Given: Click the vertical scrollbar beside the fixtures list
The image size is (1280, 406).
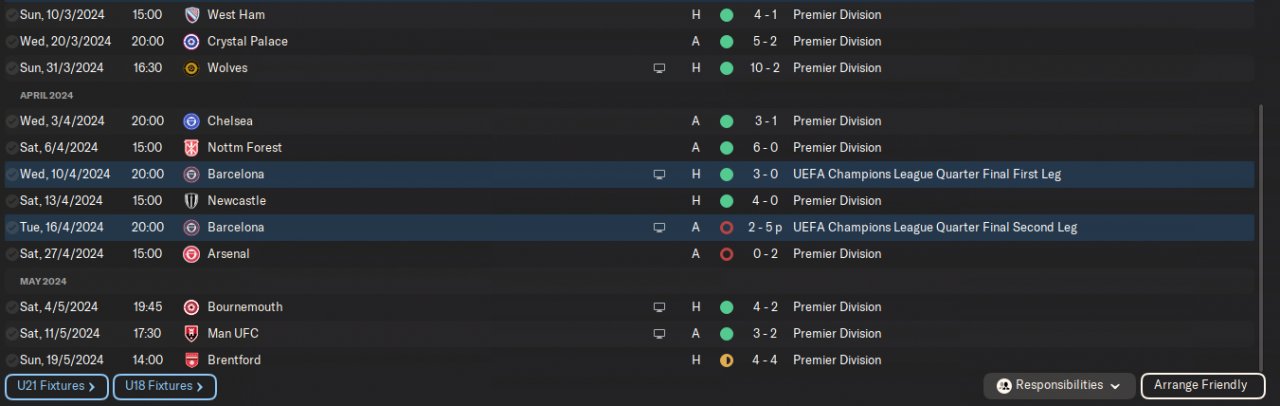Looking at the screenshot, I should pyautogui.click(x=1261, y=230).
